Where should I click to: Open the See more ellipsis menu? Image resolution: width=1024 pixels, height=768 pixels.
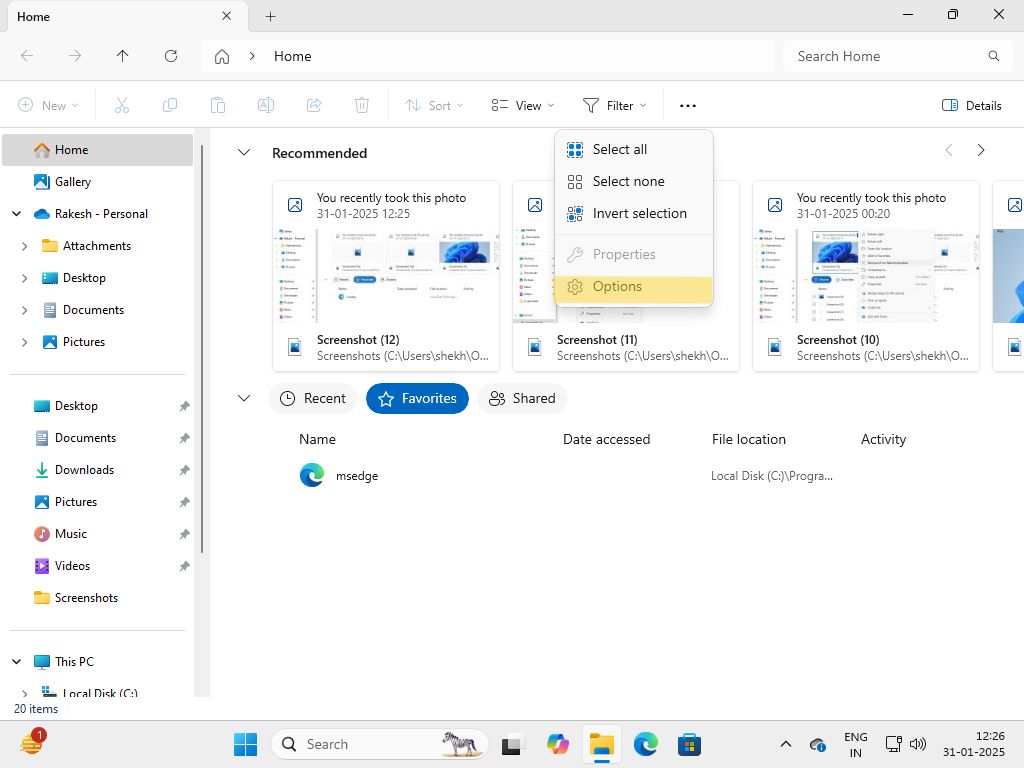[687, 105]
